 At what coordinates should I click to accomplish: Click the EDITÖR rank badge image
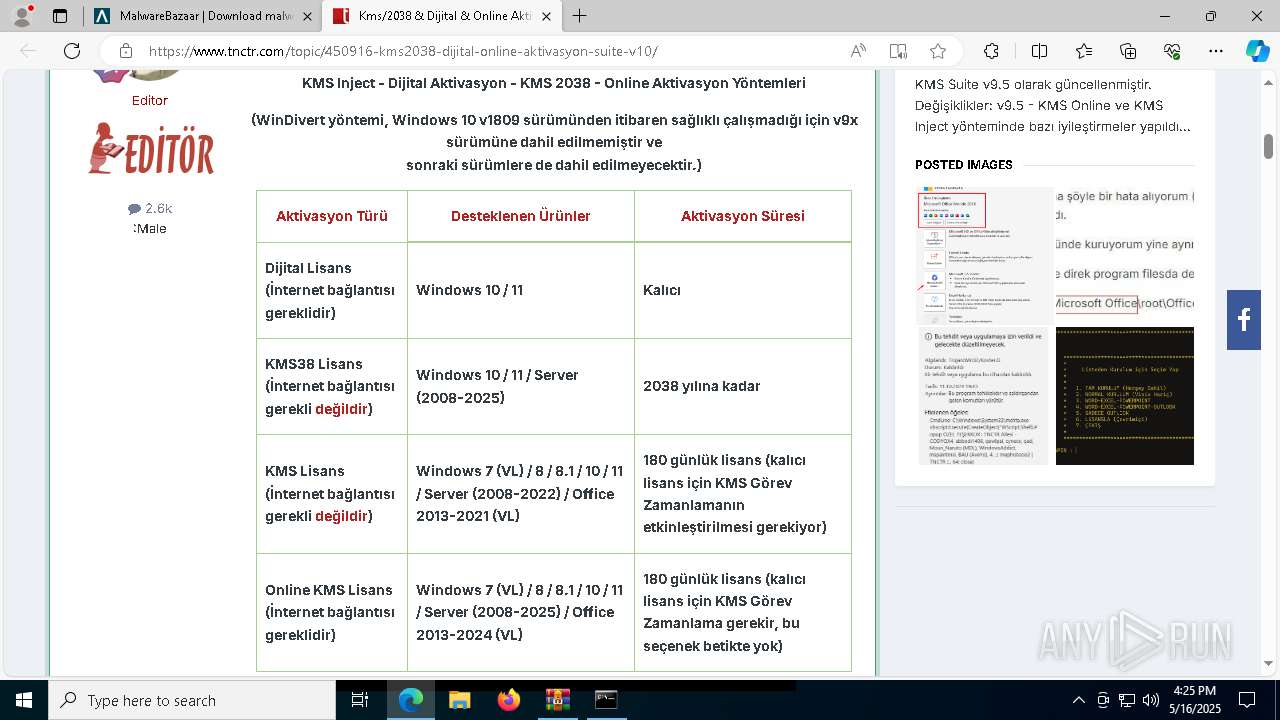click(151, 149)
